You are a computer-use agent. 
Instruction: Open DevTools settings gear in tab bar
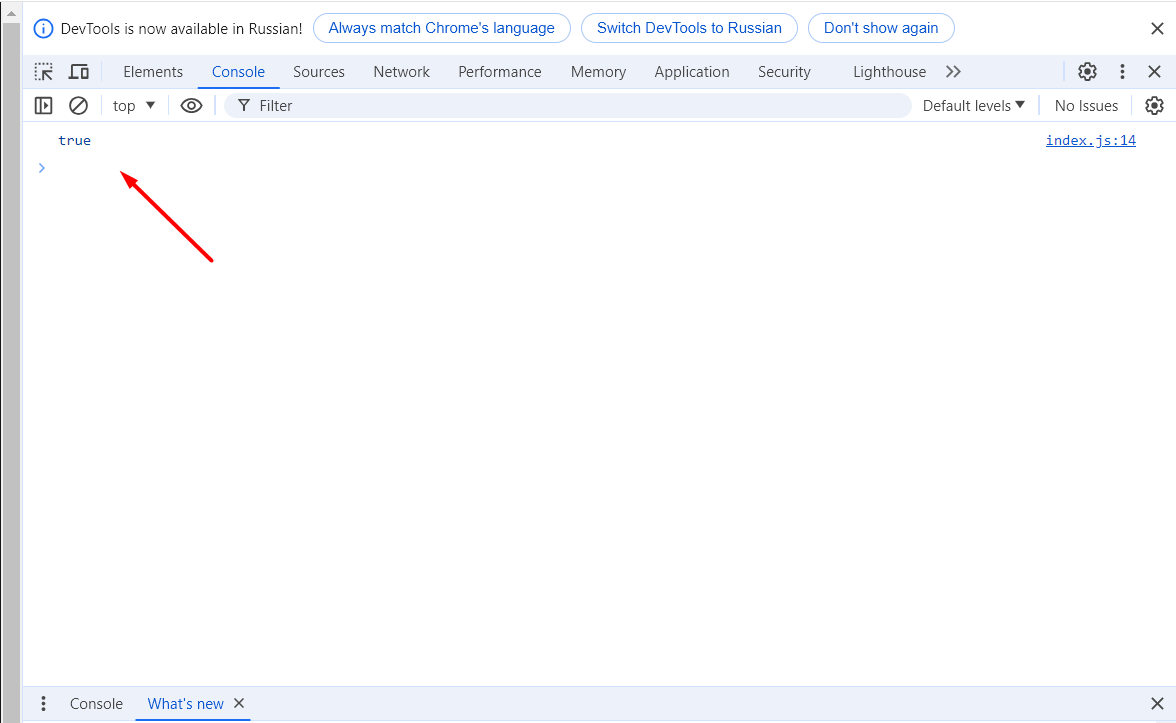(1088, 71)
